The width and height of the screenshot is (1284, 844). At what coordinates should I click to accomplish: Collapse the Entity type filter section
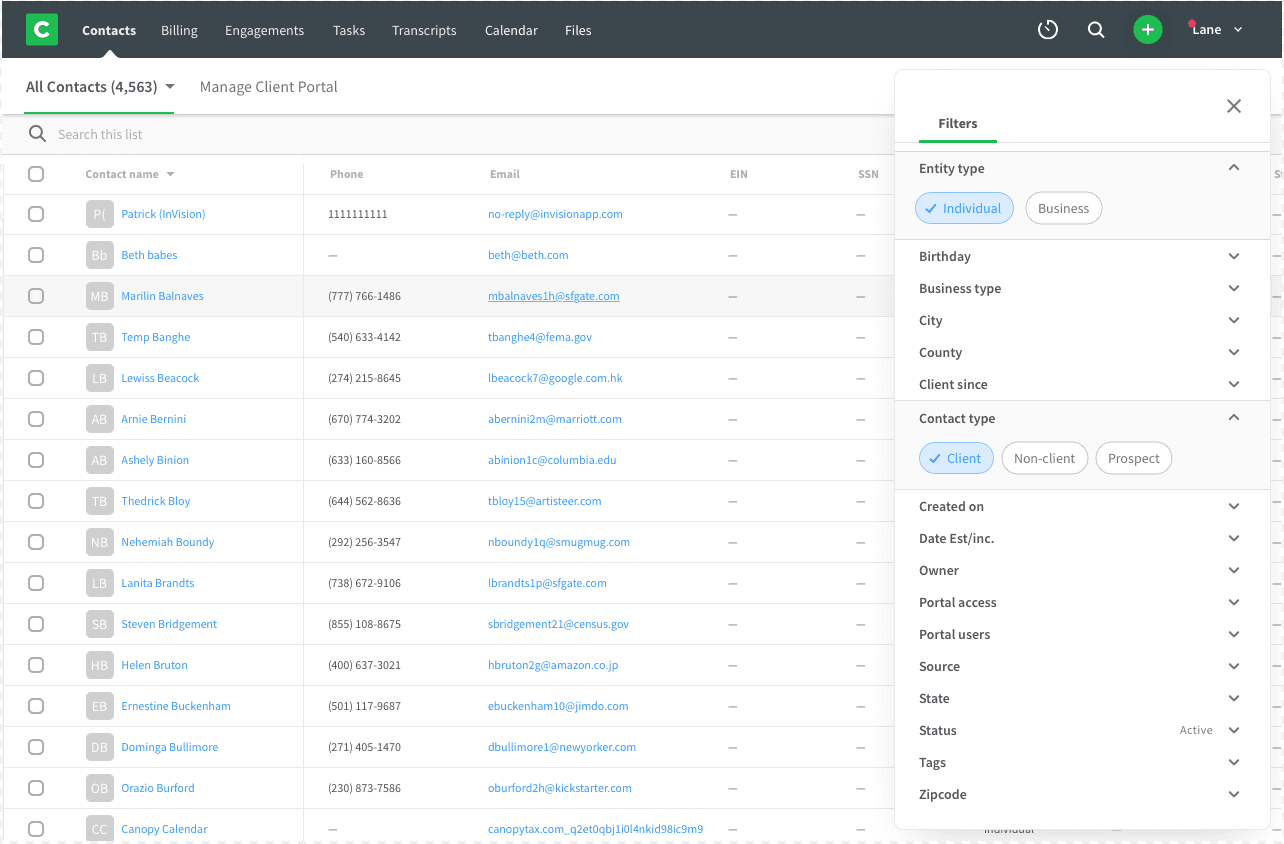[1234, 168]
